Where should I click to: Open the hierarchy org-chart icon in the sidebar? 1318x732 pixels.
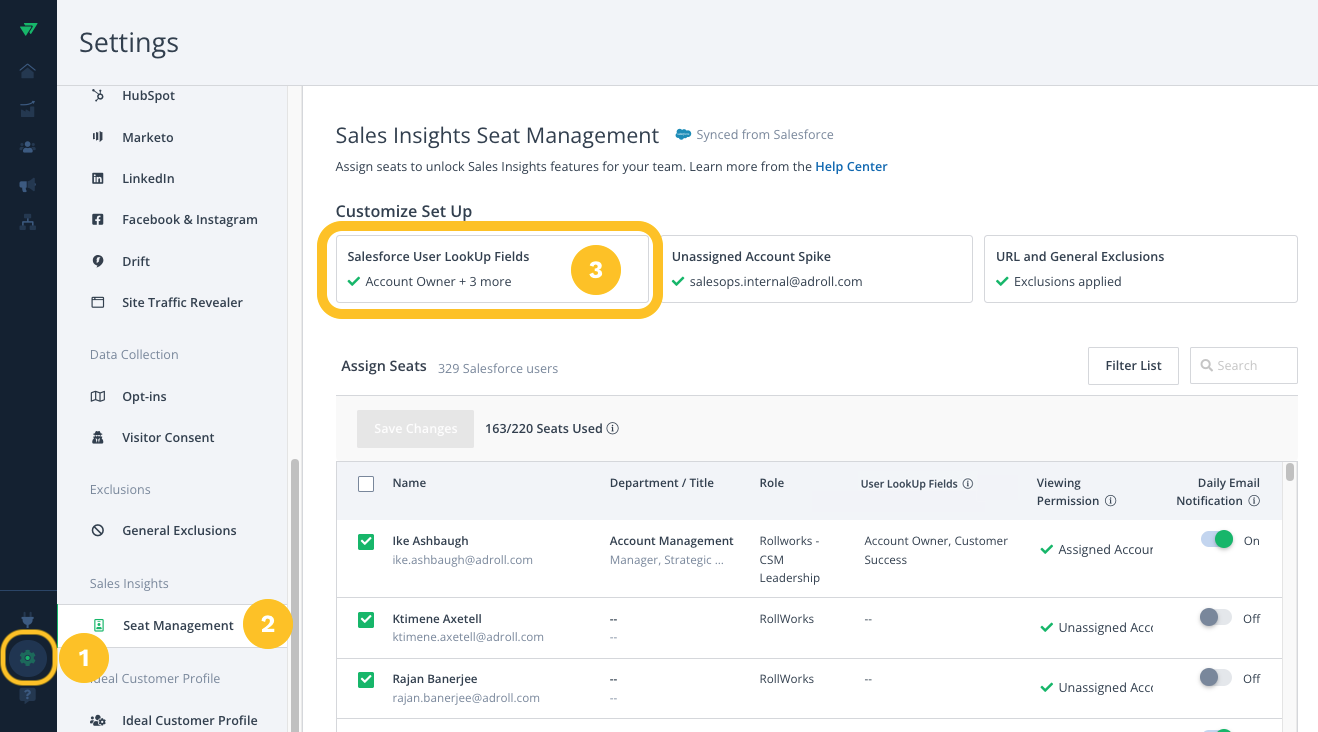pos(28,223)
